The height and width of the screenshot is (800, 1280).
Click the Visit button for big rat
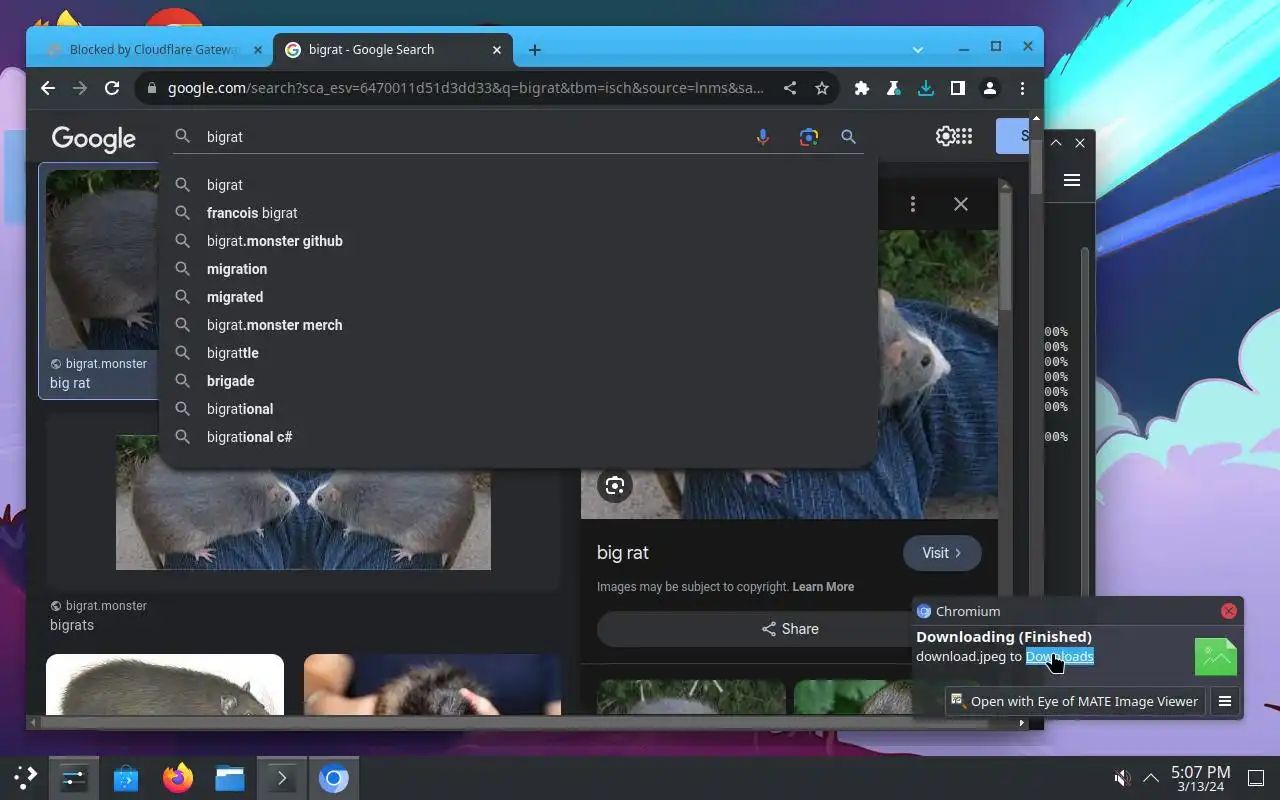tap(942, 553)
